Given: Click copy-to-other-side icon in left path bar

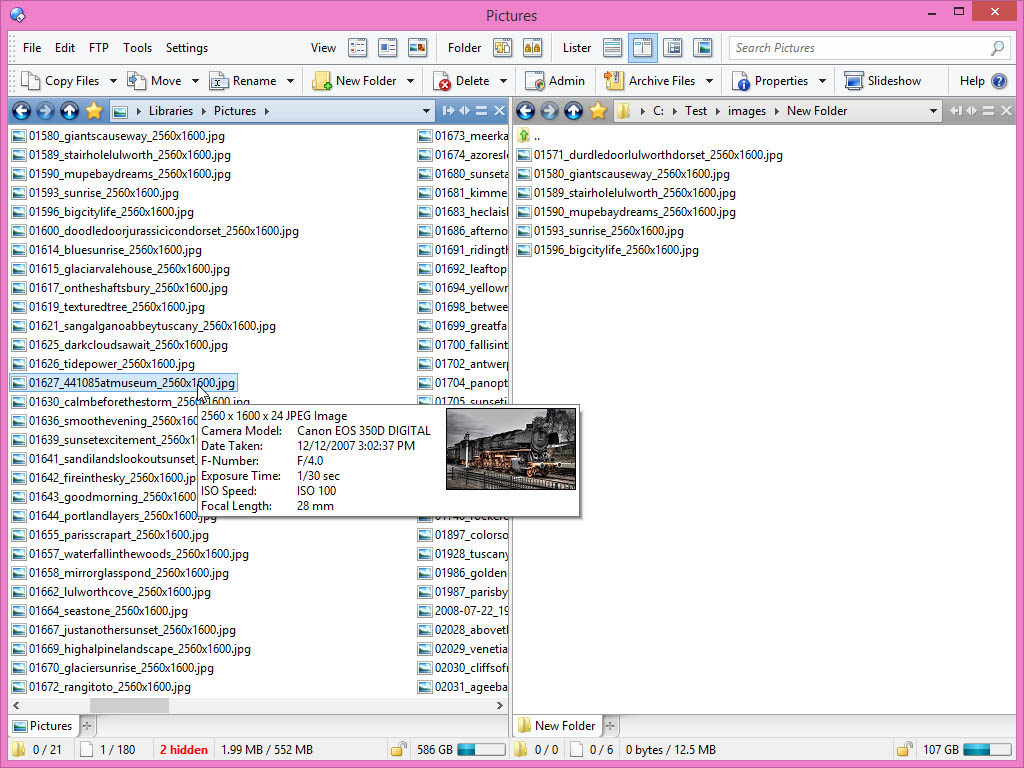Looking at the screenshot, I should pyautogui.click(x=448, y=111).
